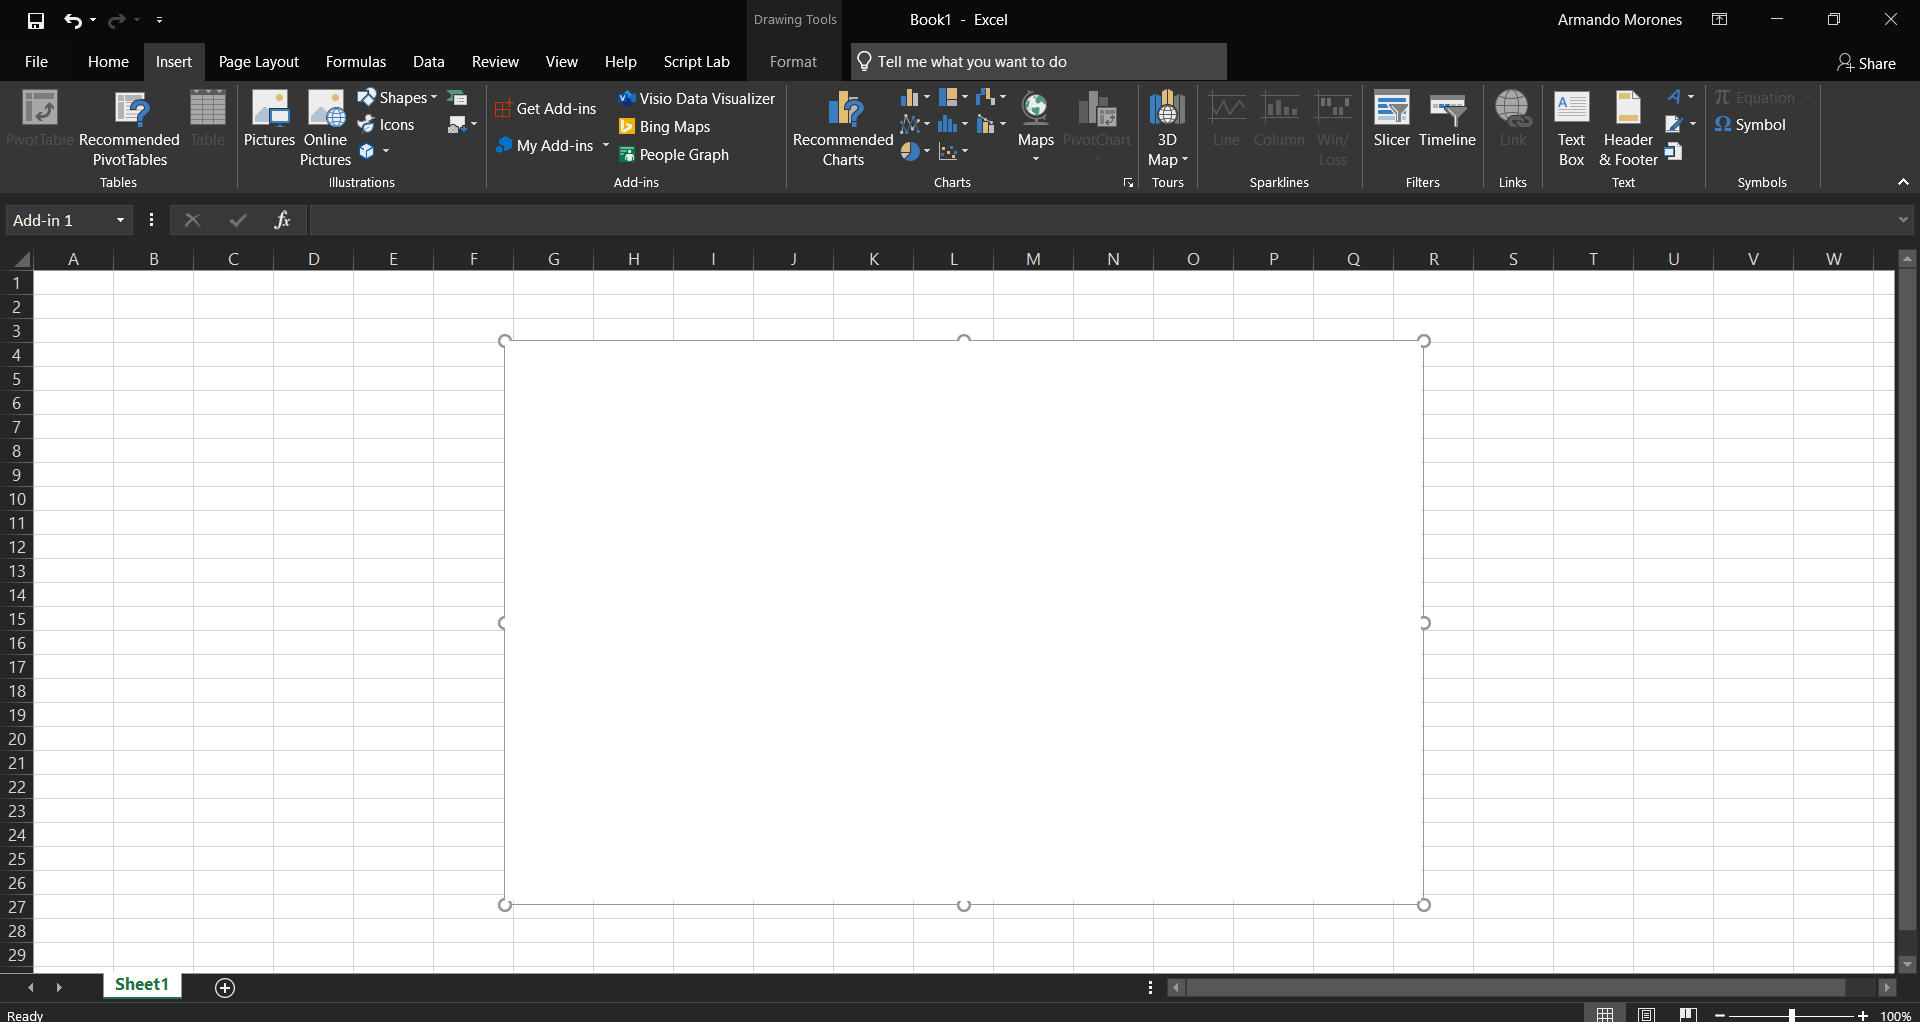The image size is (1920, 1022).
Task: Switch to Page Layout view
Action: pos(1646,1014)
